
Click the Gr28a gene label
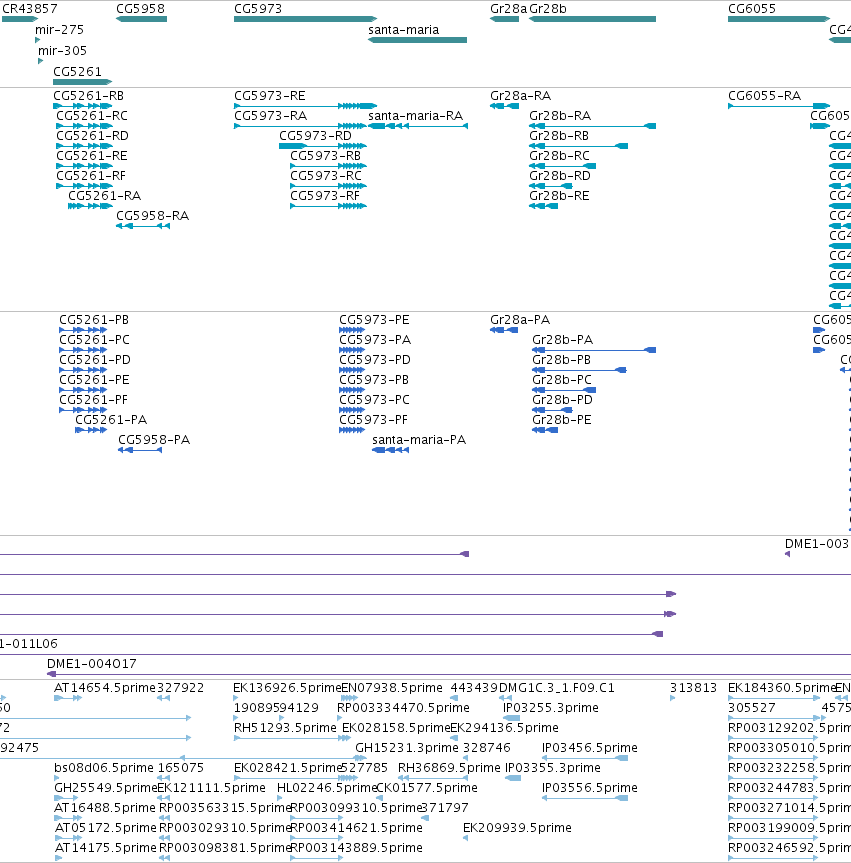[508, 9]
